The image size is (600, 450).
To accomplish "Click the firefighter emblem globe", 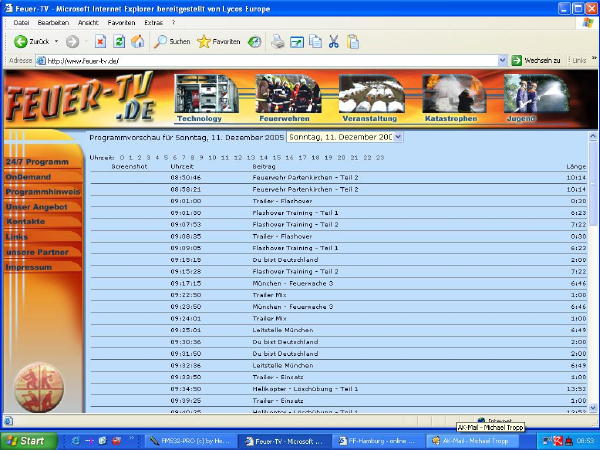I will click(39, 387).
